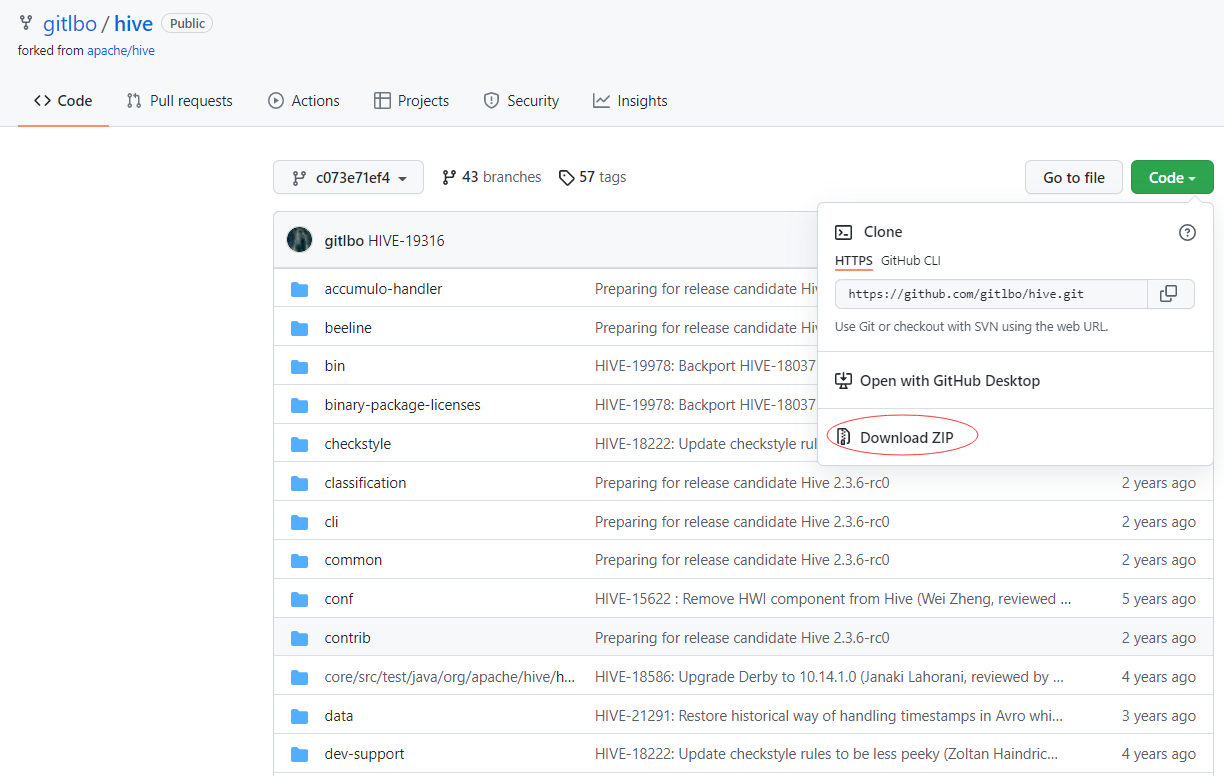Open the dev-support folder
Screen dimensions: 1224x776
point(364,754)
